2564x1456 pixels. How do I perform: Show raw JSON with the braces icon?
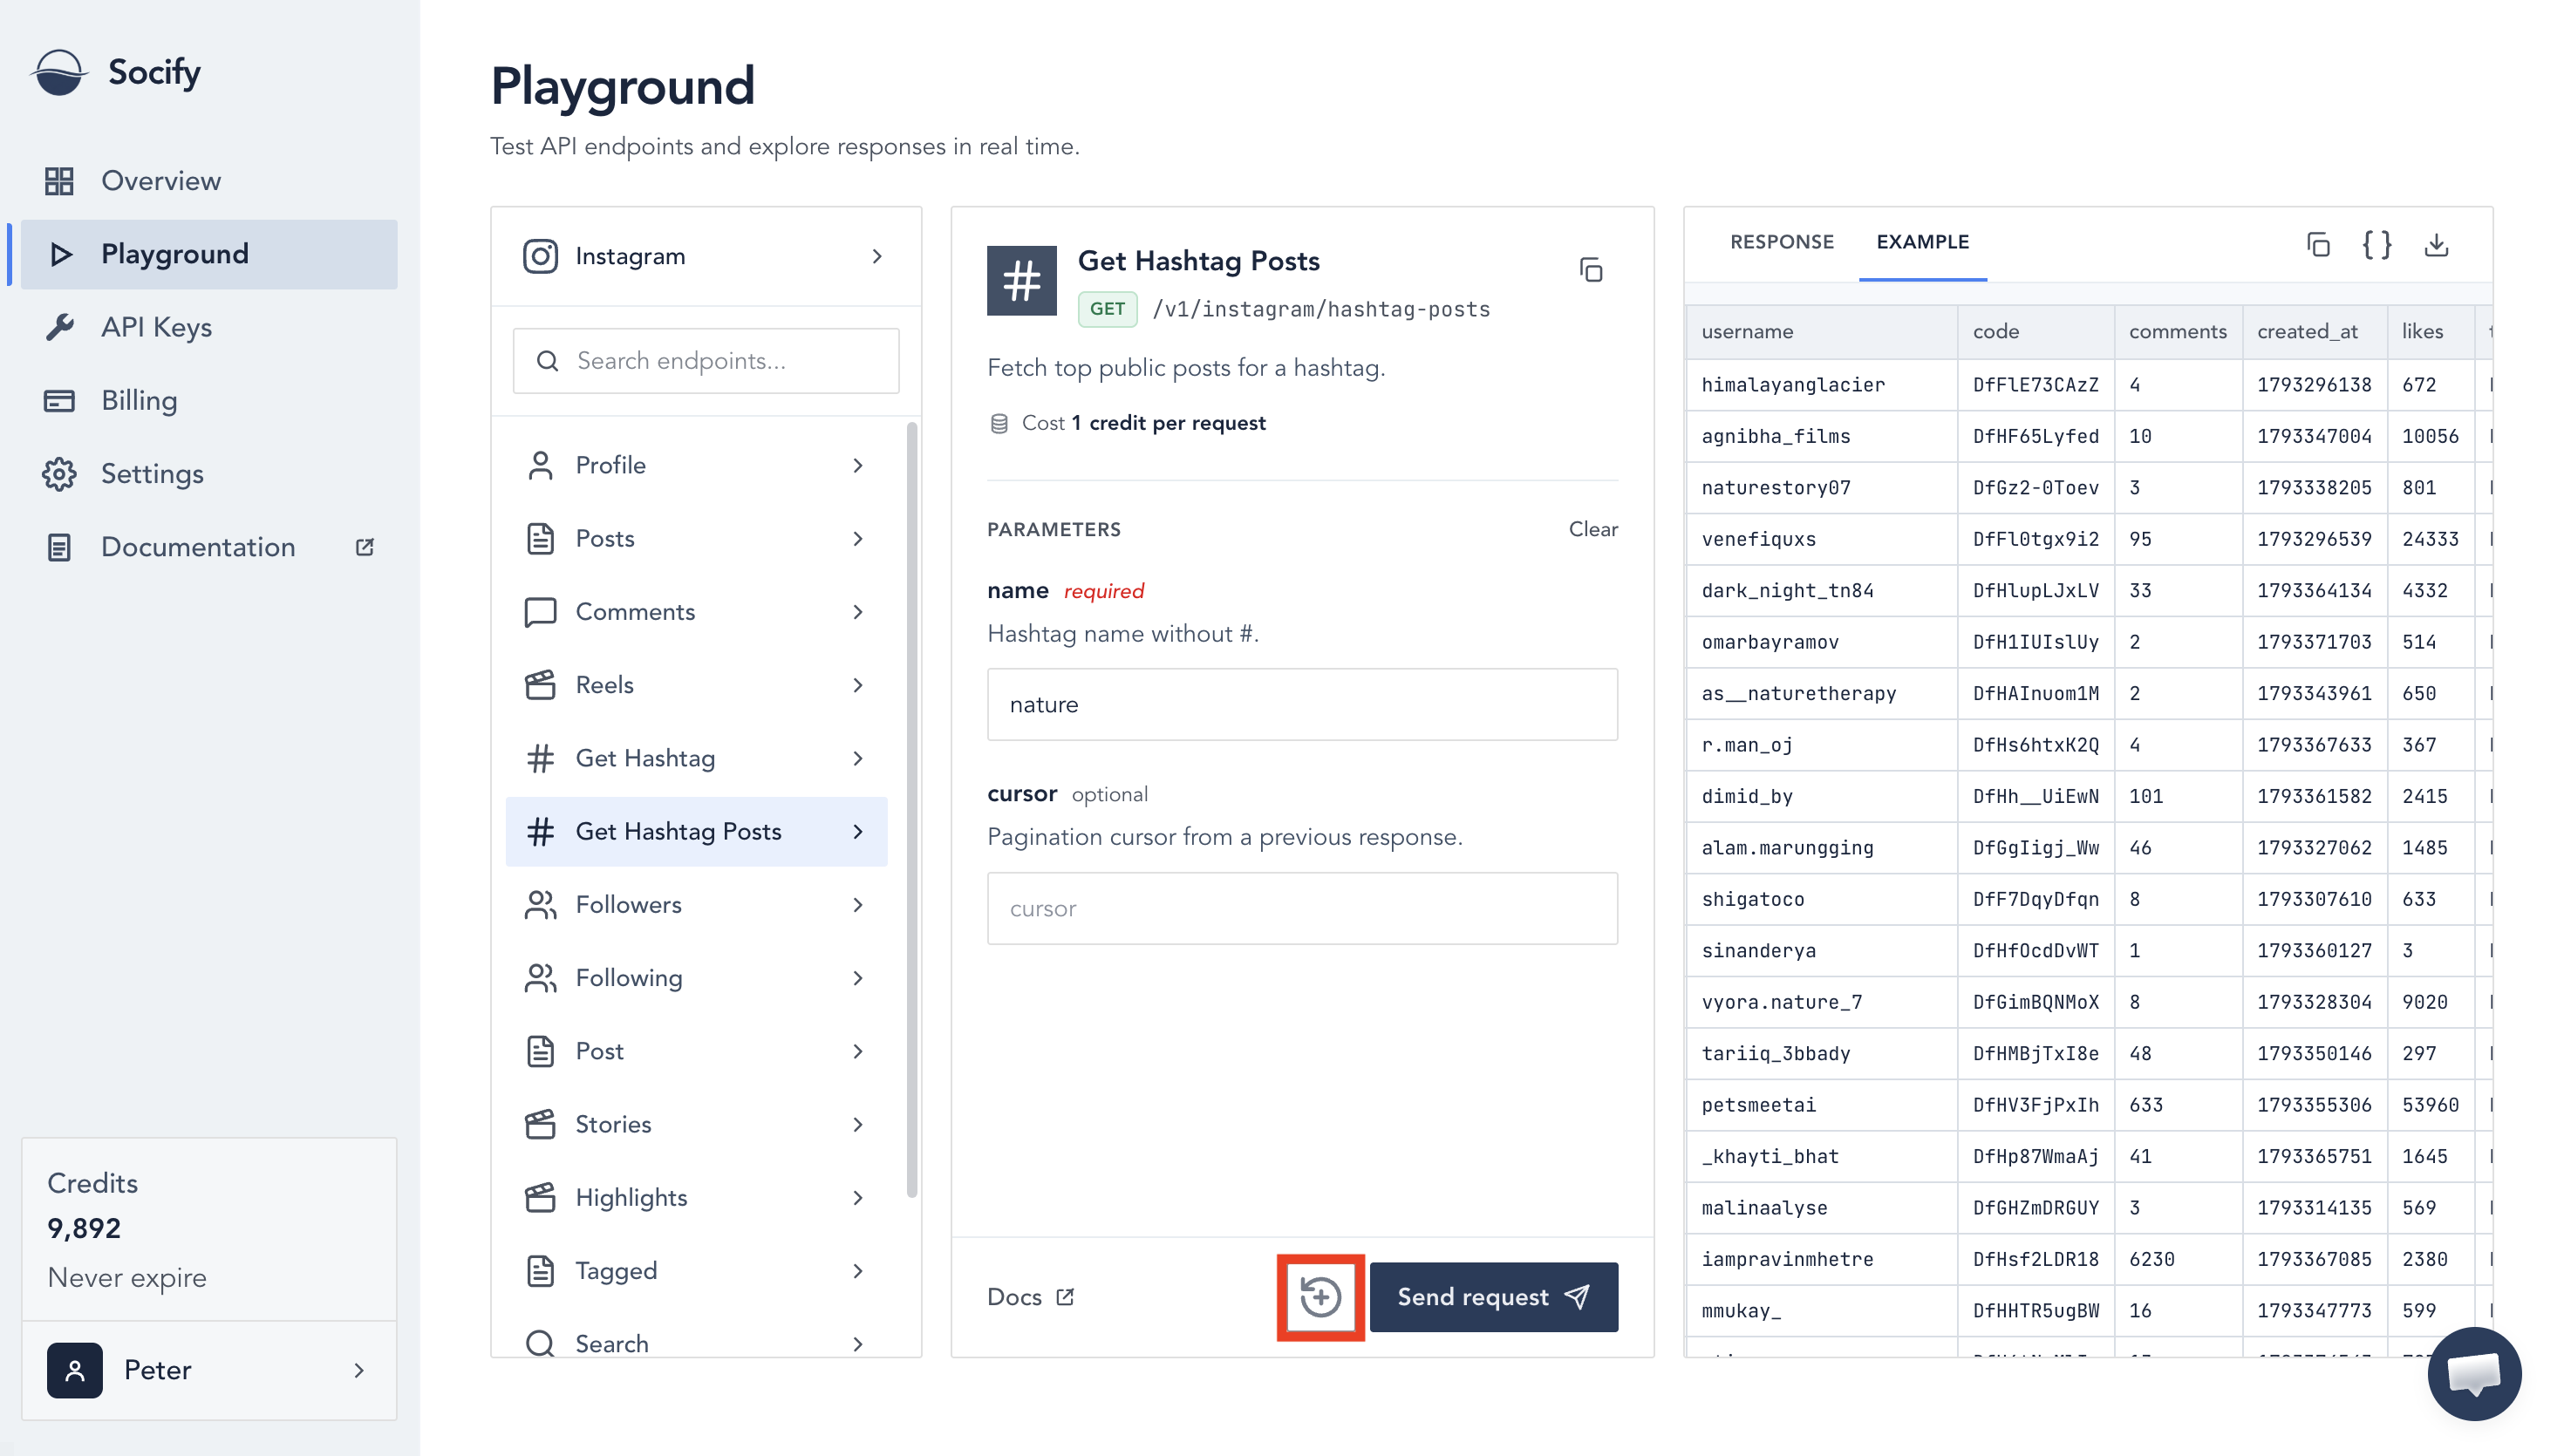[2376, 245]
